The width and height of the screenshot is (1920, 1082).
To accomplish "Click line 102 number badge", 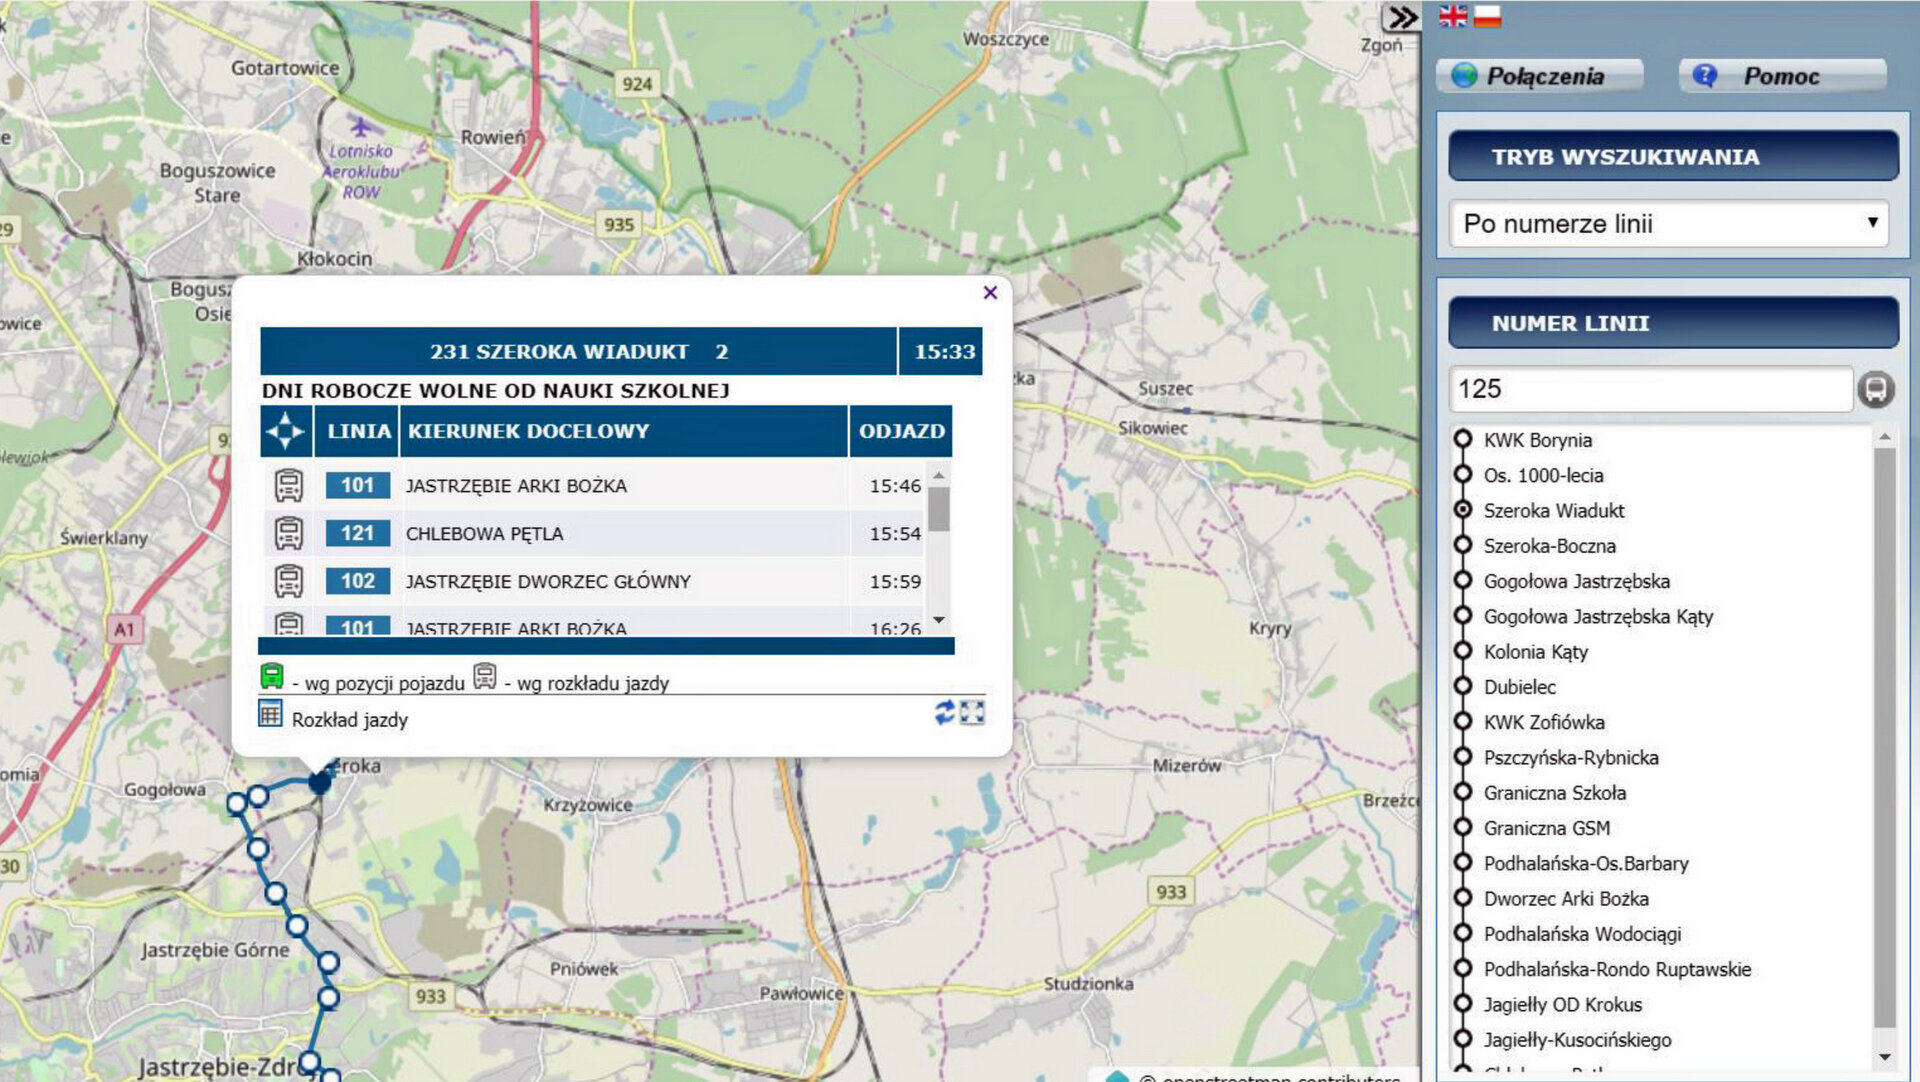I will (x=357, y=581).
